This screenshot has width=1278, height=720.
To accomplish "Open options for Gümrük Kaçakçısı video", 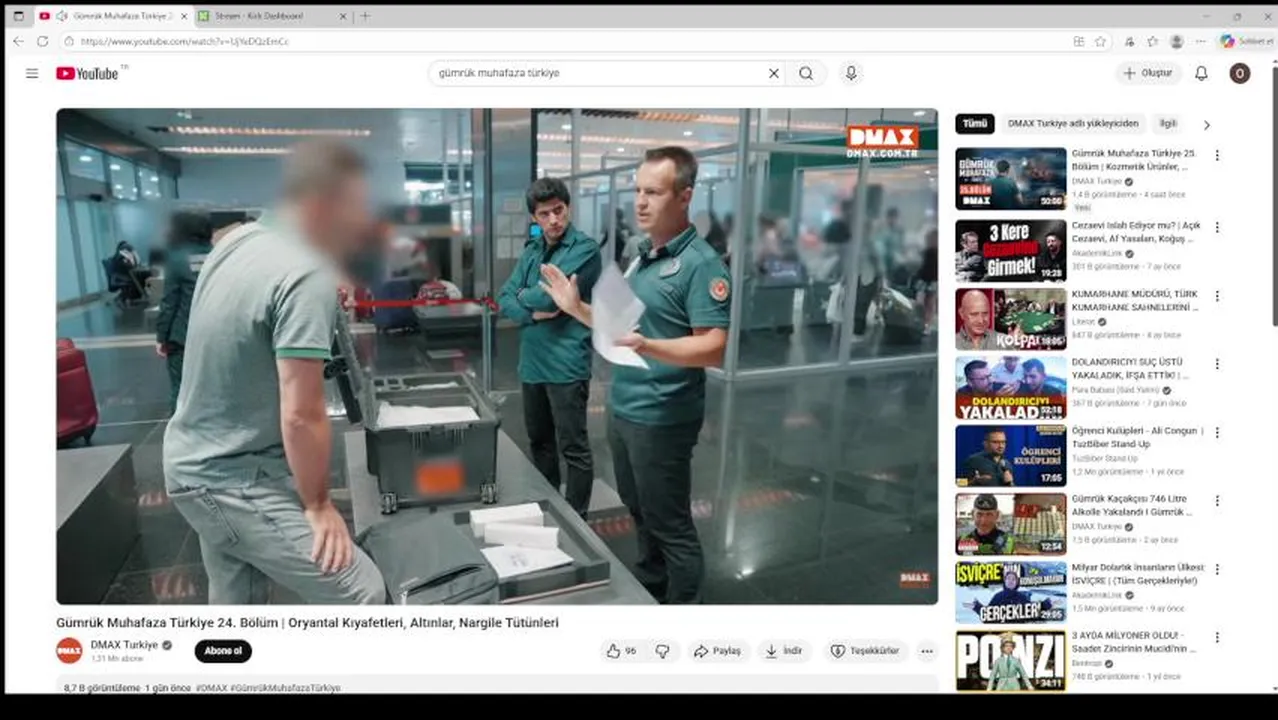I will coord(1217,500).
